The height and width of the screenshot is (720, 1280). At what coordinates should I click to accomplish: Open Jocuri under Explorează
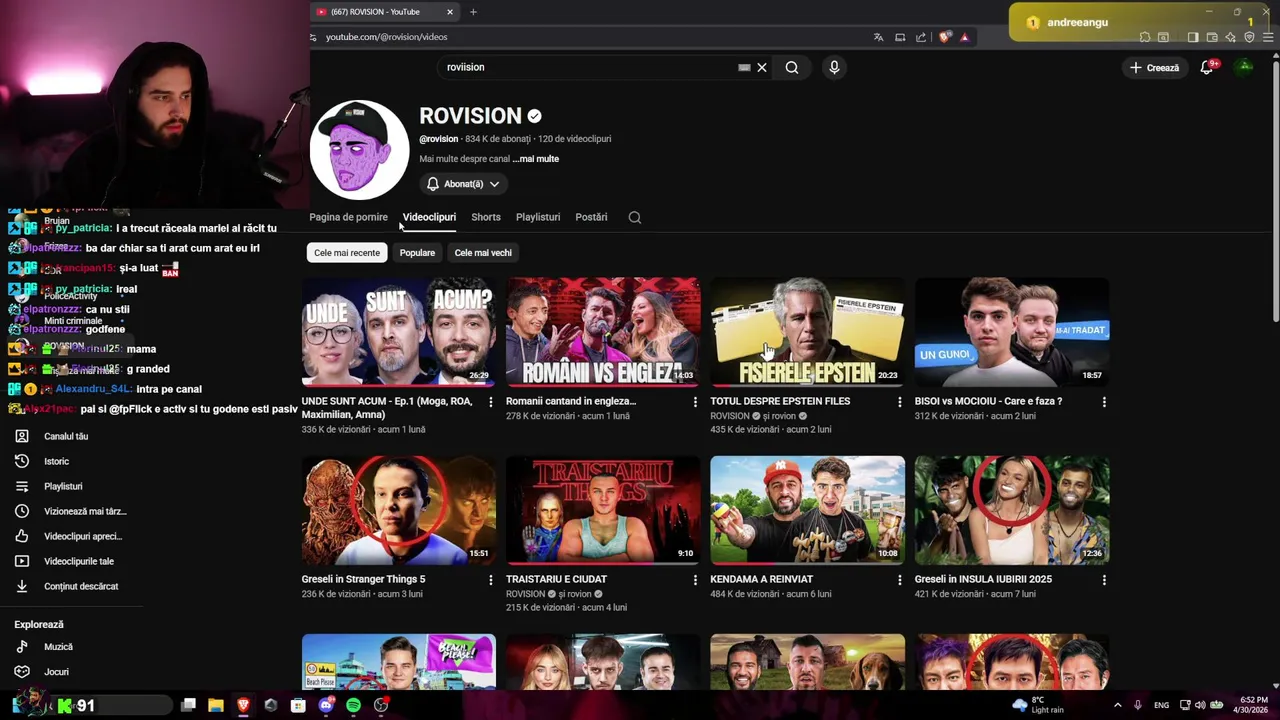56,672
